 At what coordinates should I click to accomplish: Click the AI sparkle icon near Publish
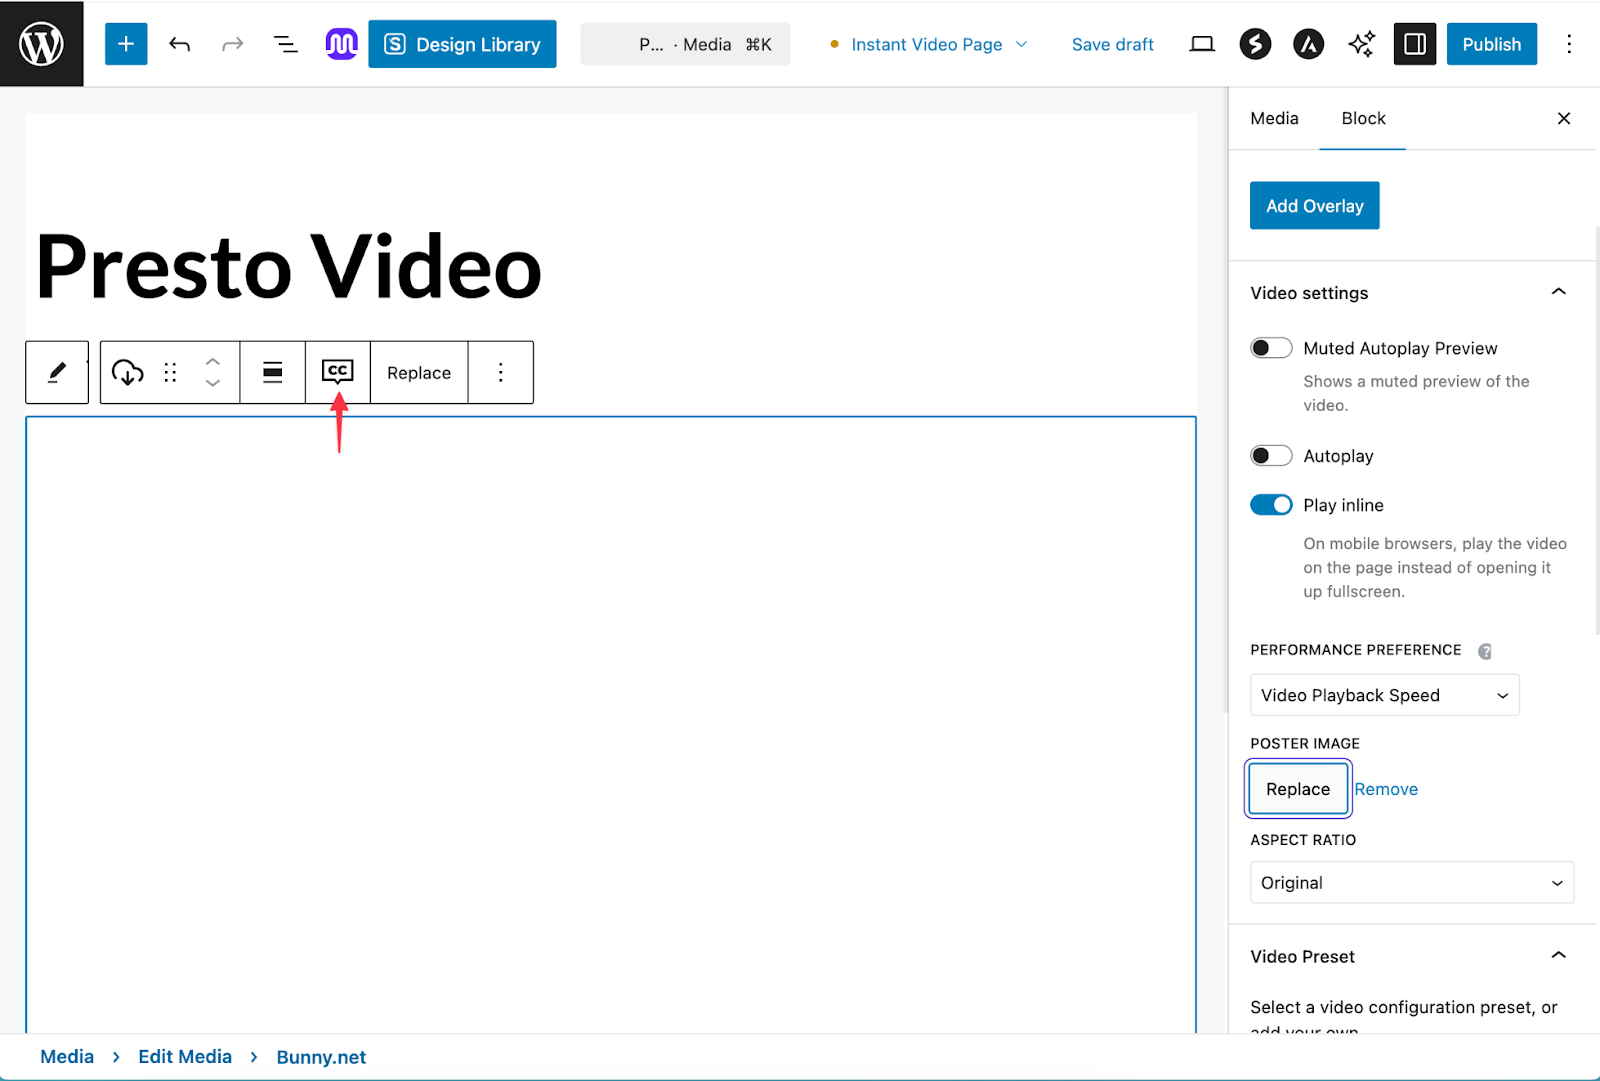[x=1360, y=43]
